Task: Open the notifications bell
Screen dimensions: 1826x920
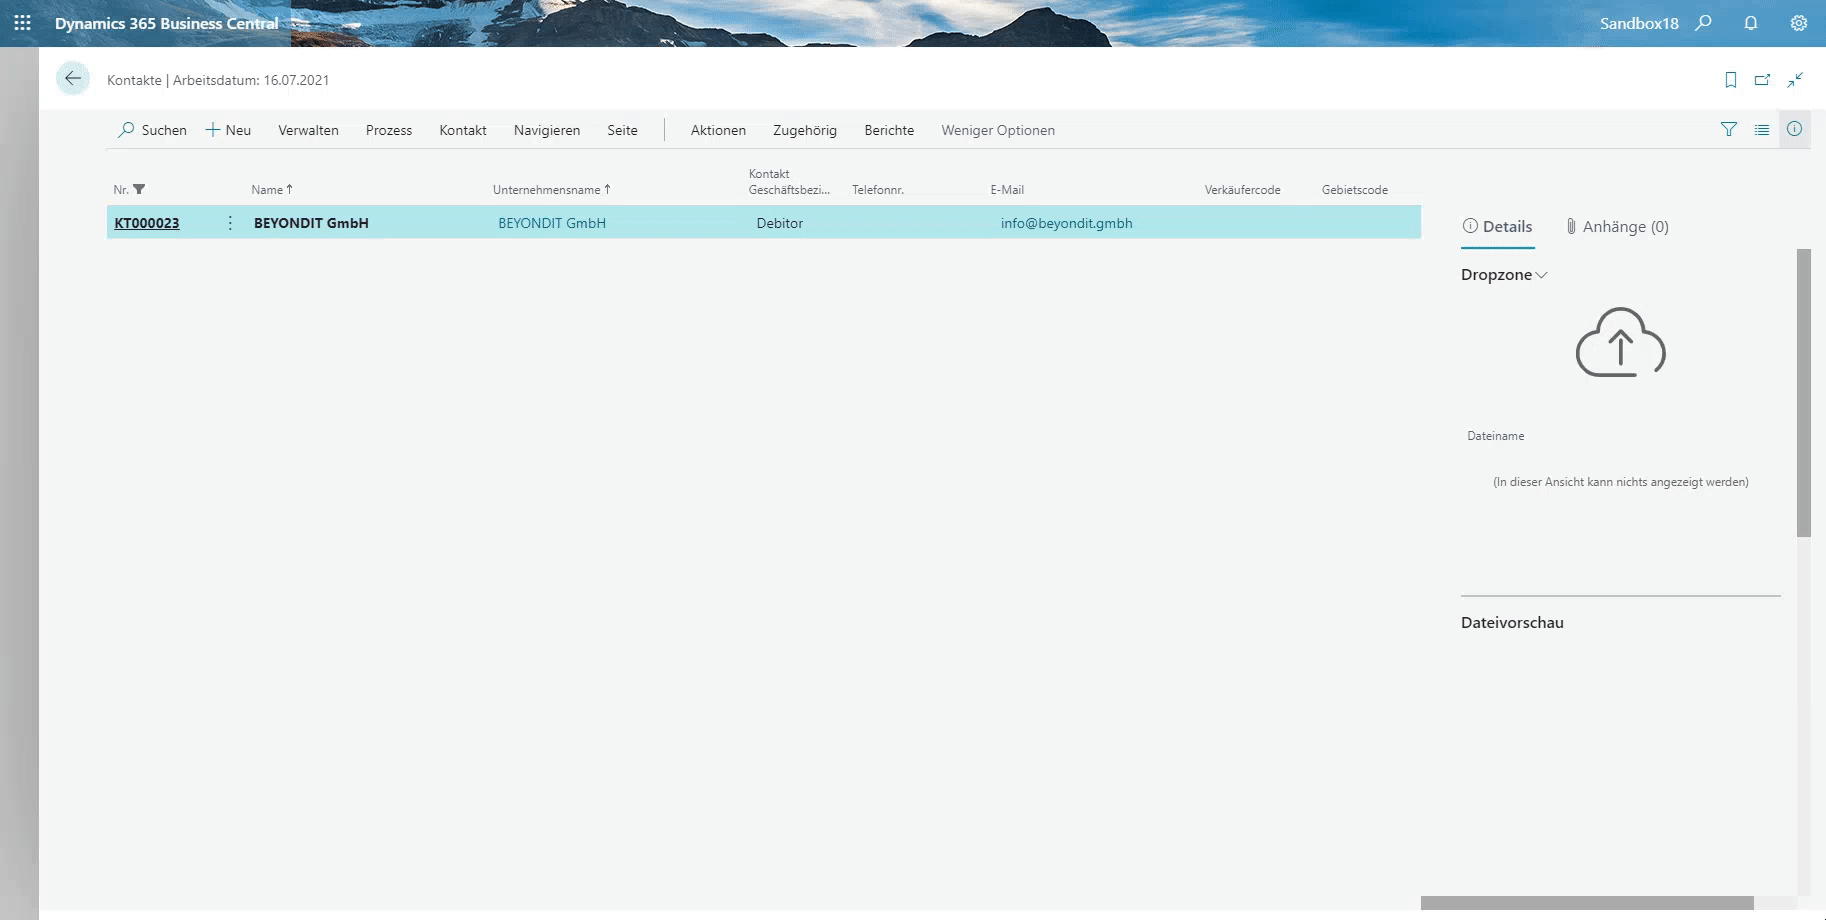Action: 1751,23
